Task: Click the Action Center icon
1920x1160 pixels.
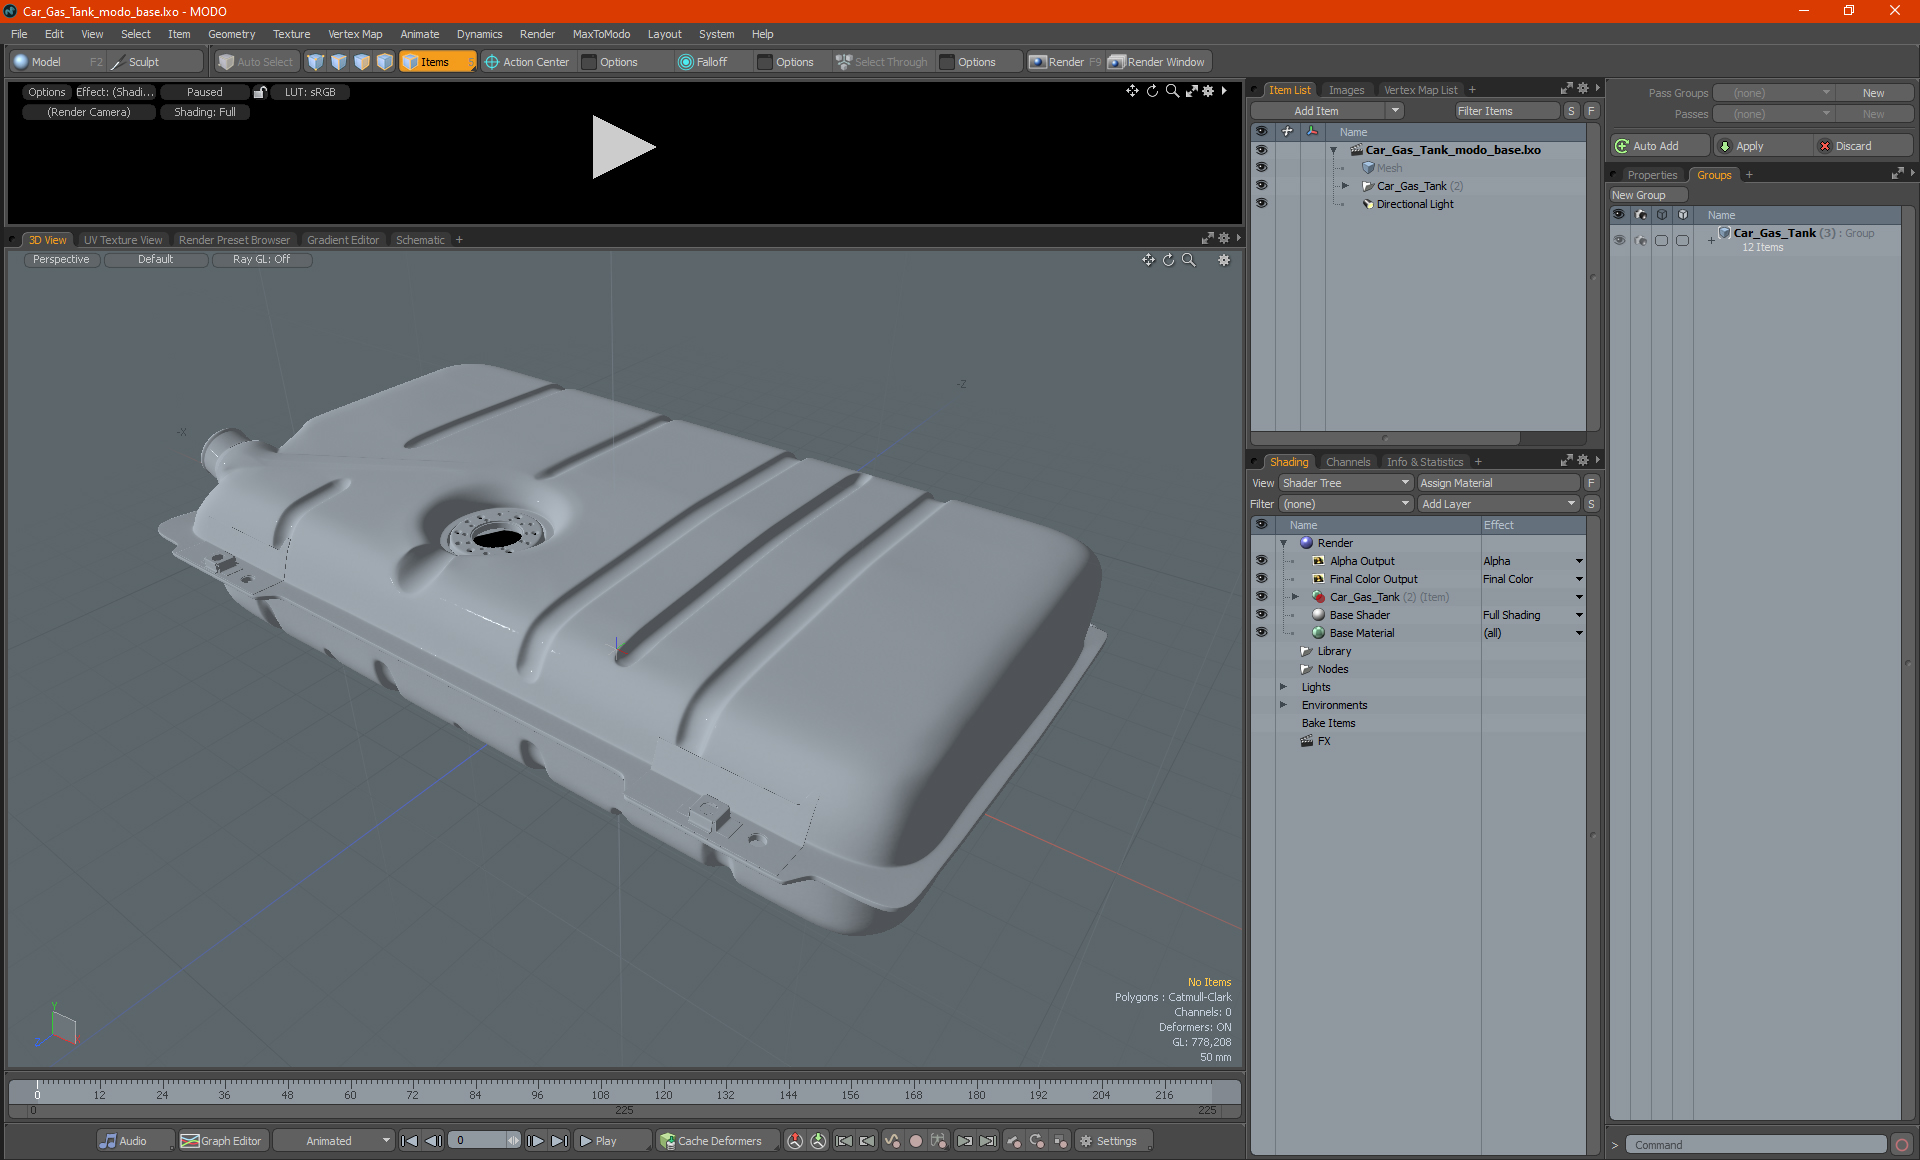Action: tap(492, 62)
